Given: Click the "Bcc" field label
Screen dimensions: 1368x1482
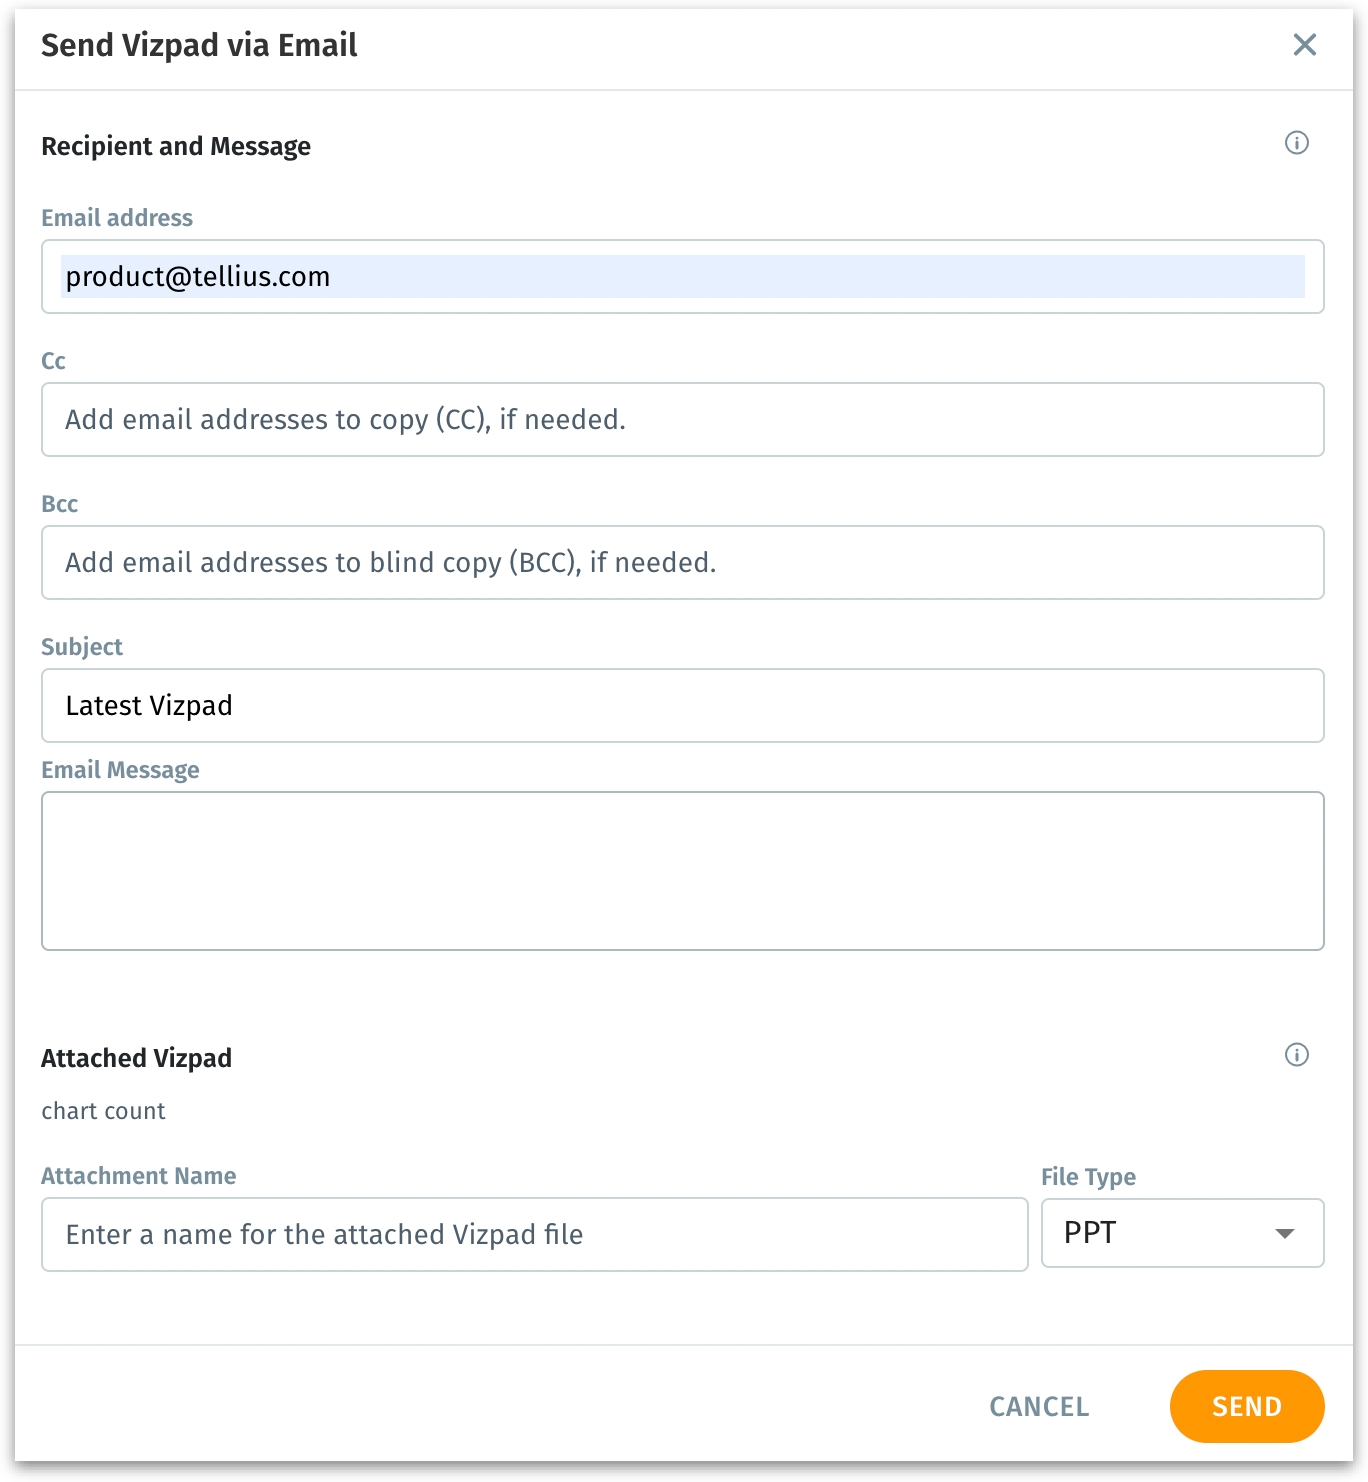Looking at the screenshot, I should (x=60, y=504).
